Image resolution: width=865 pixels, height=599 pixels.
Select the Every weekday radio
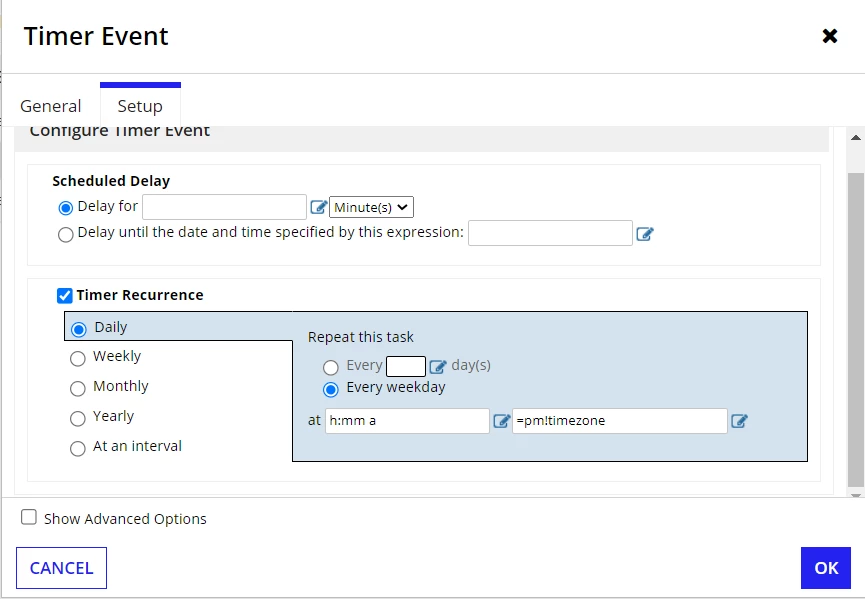(x=331, y=389)
